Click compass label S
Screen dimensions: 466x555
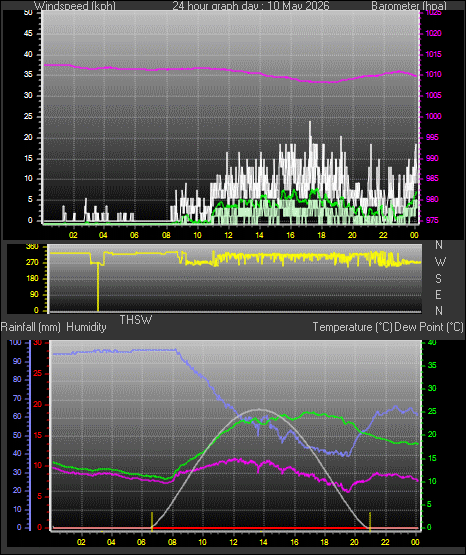[x=438, y=279]
